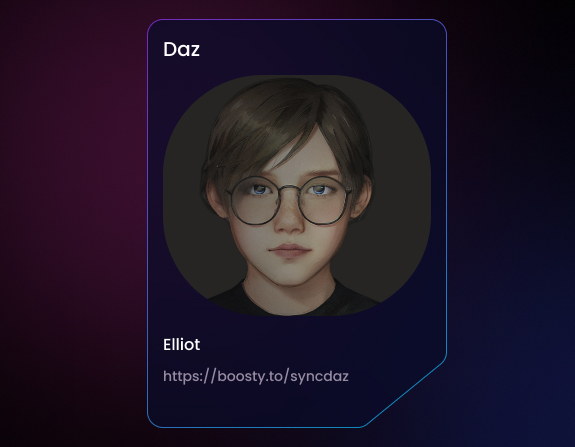This screenshot has width=575, height=447.
Task: Click the avatar's mouth
Action: 290,251
